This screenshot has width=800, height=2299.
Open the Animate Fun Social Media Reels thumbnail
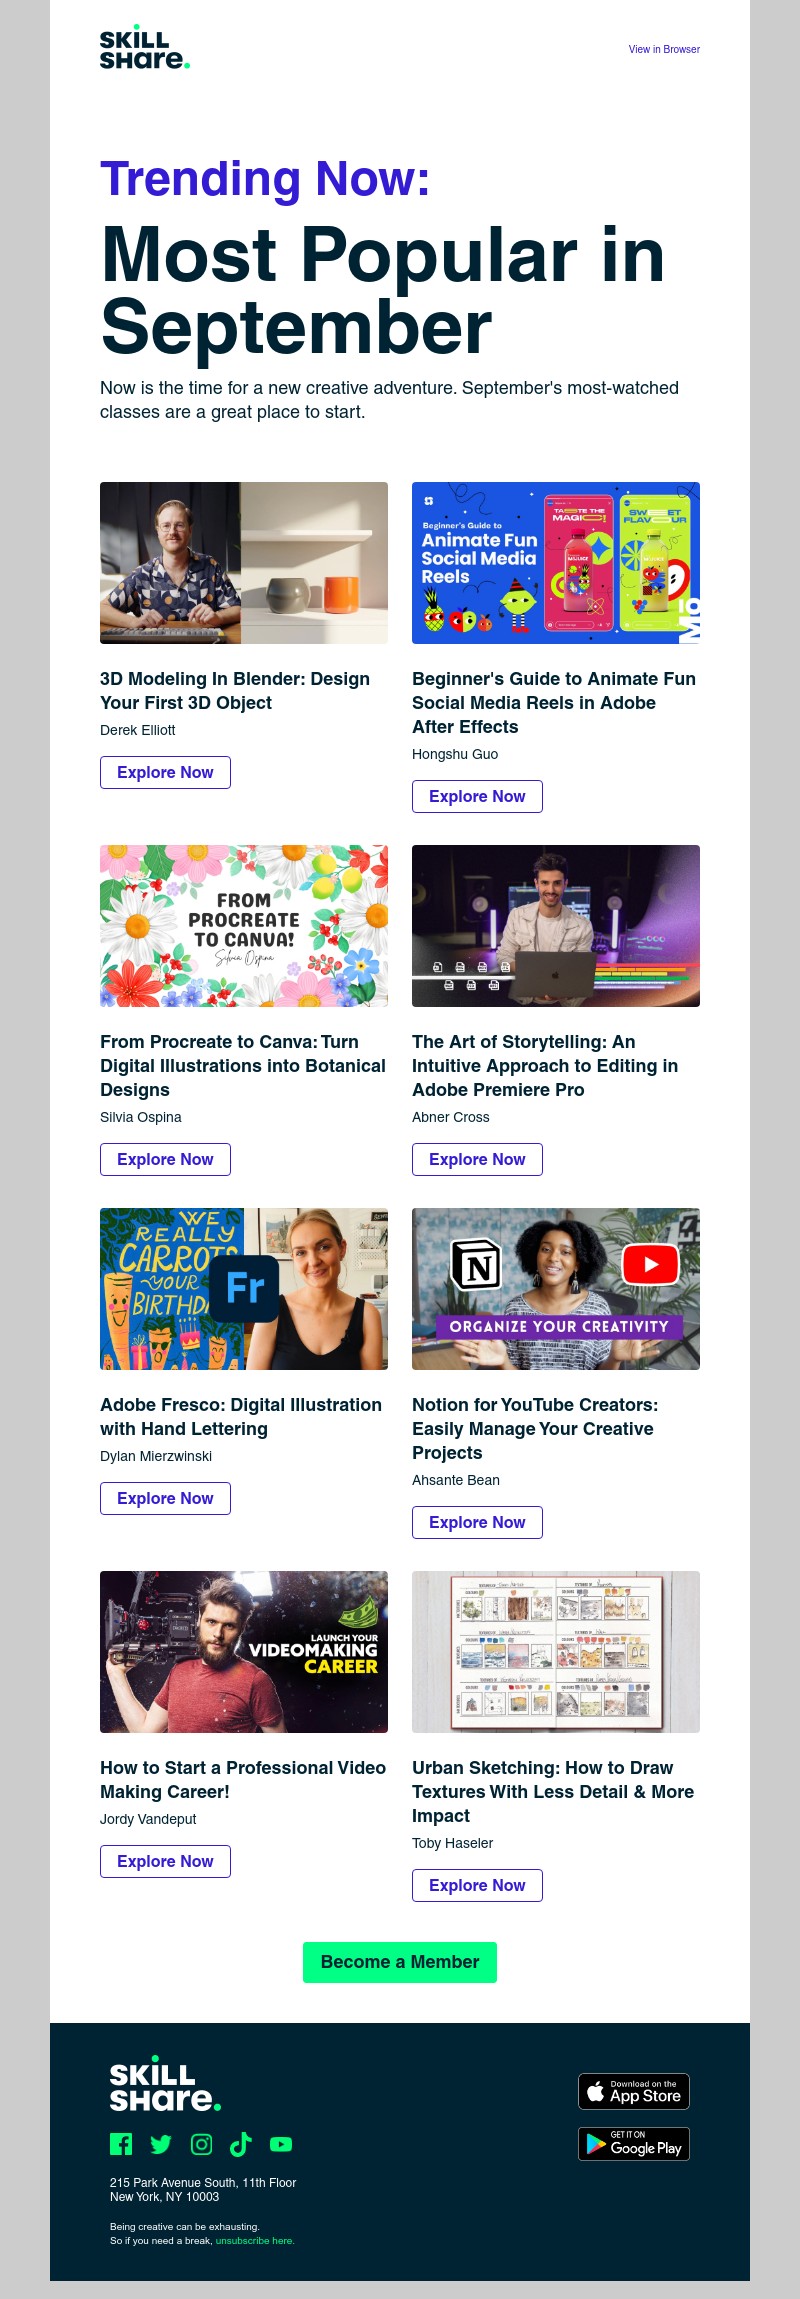click(556, 563)
